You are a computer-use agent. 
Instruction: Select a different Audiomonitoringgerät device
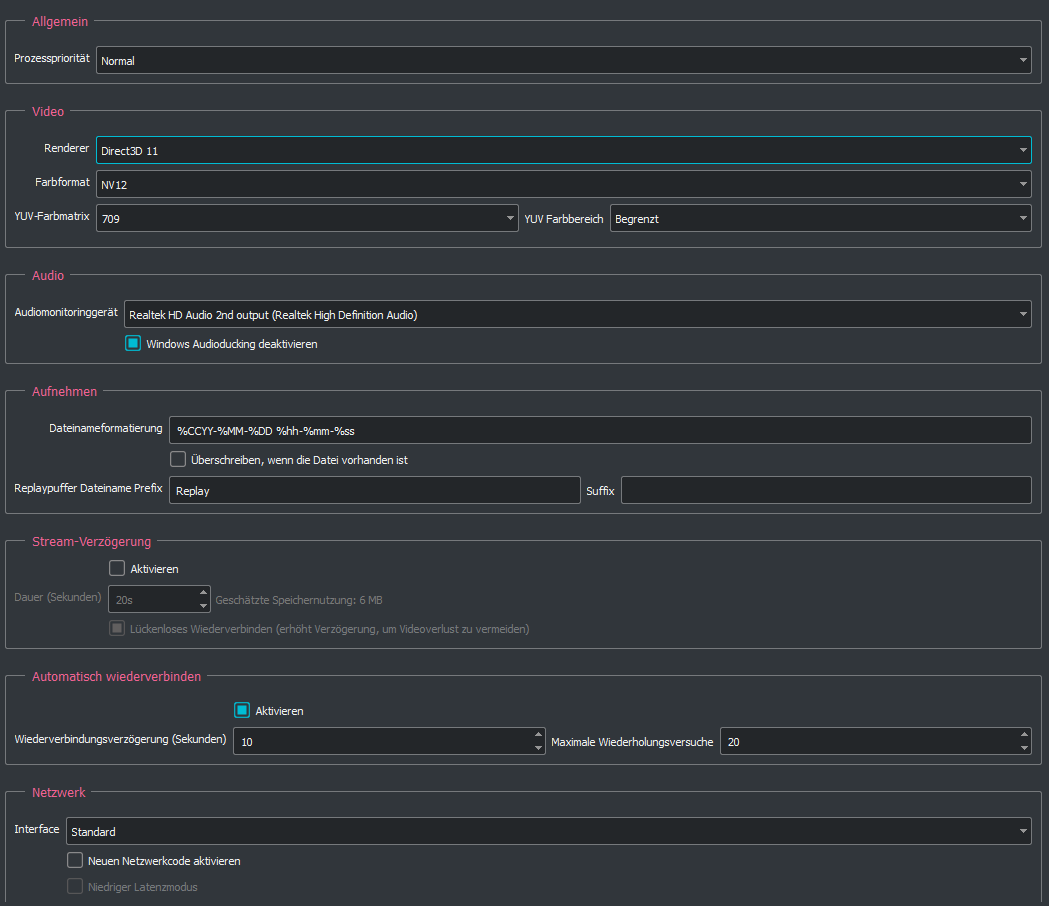point(577,314)
